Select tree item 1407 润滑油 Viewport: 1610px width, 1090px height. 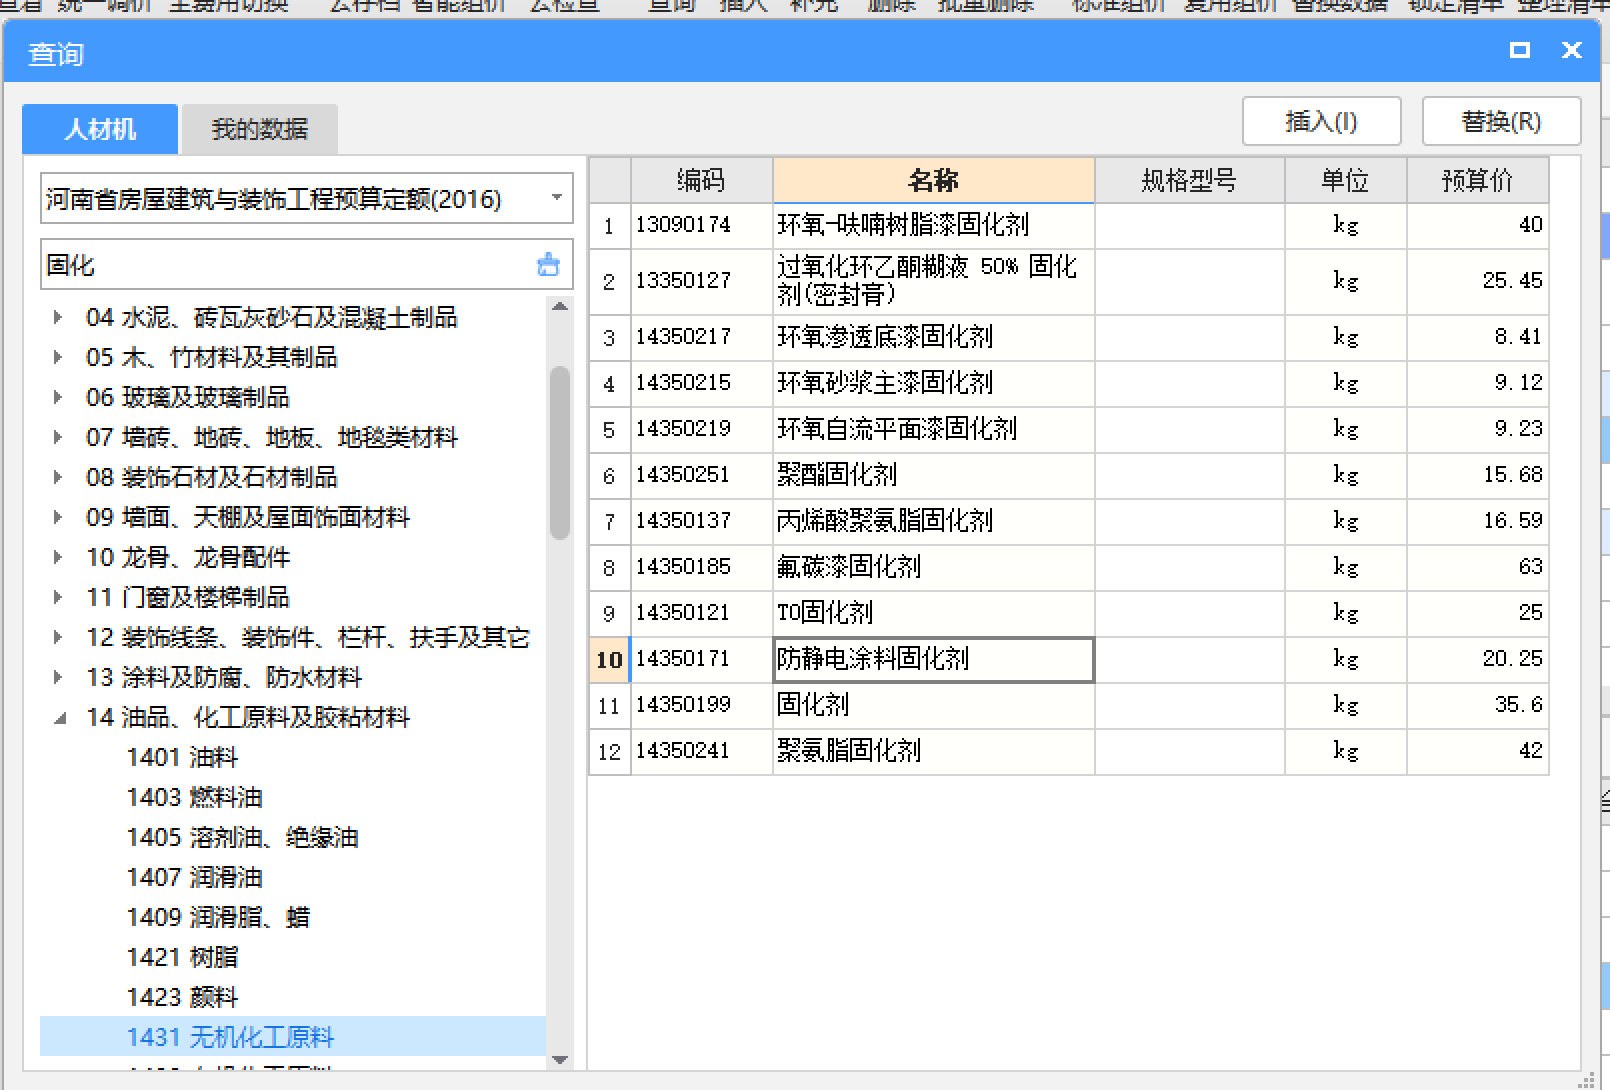tap(194, 877)
